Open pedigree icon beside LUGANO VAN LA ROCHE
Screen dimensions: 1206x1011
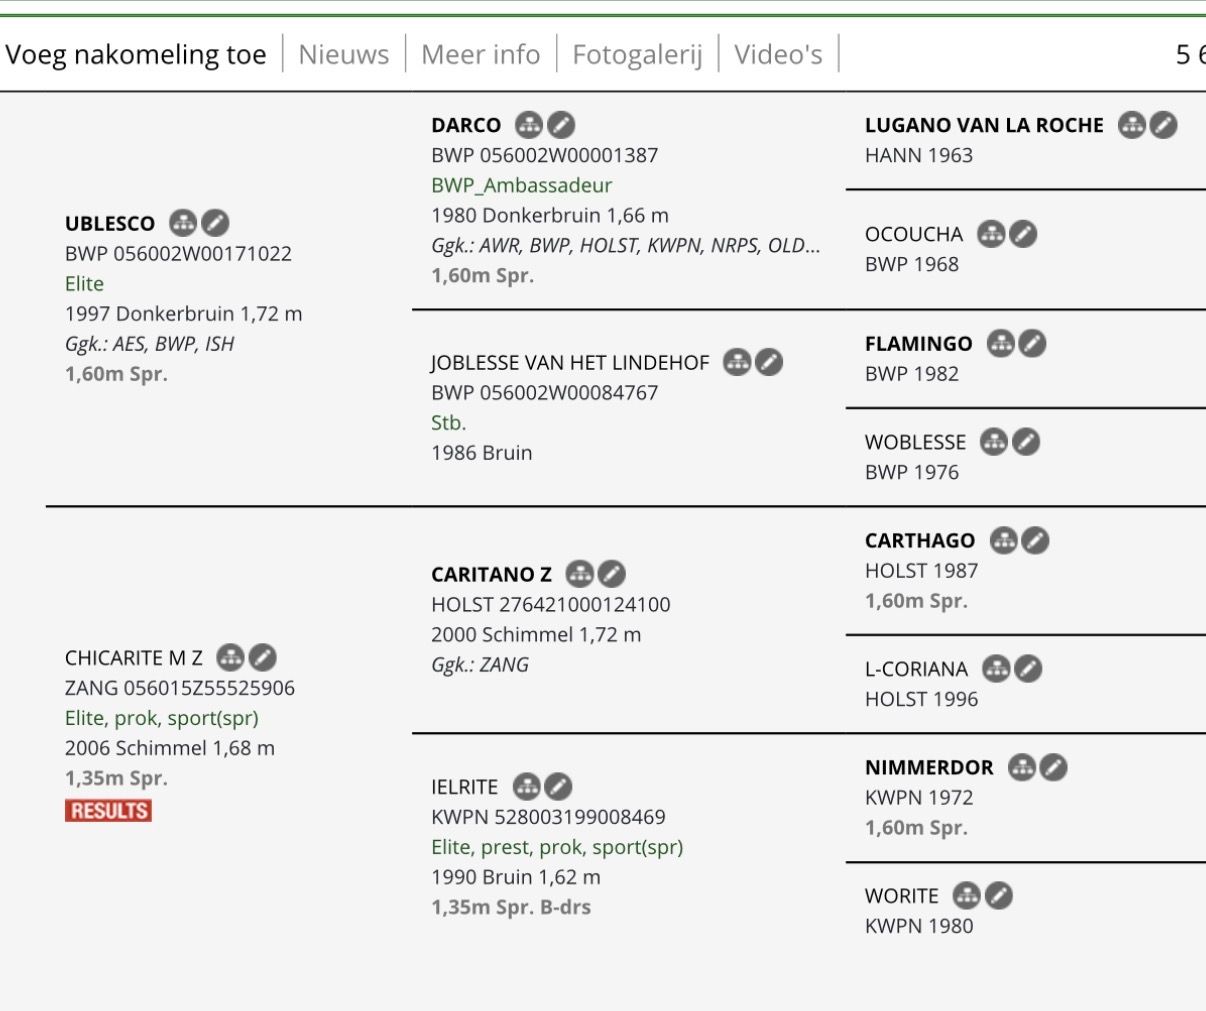(x=1132, y=125)
